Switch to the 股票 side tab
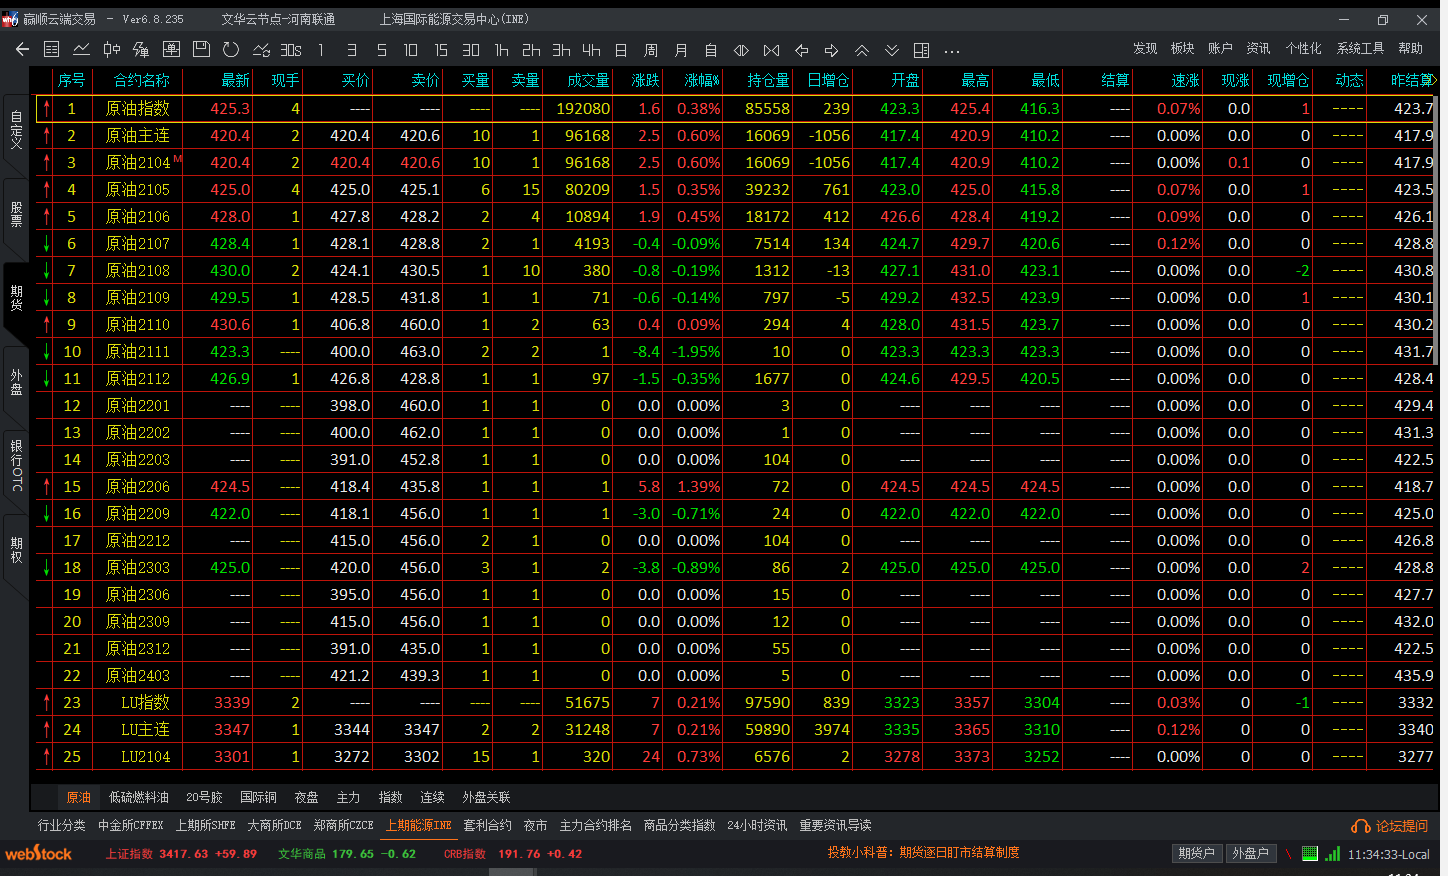Viewport: 1448px width, 876px height. (x=16, y=214)
